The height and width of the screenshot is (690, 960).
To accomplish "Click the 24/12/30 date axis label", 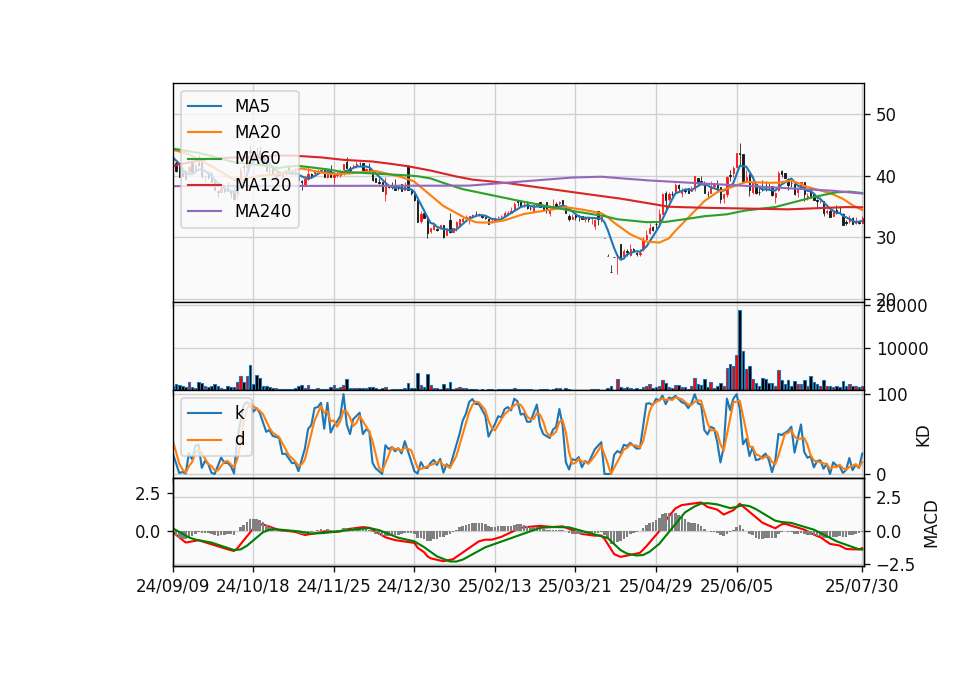I will pyautogui.click(x=414, y=586).
